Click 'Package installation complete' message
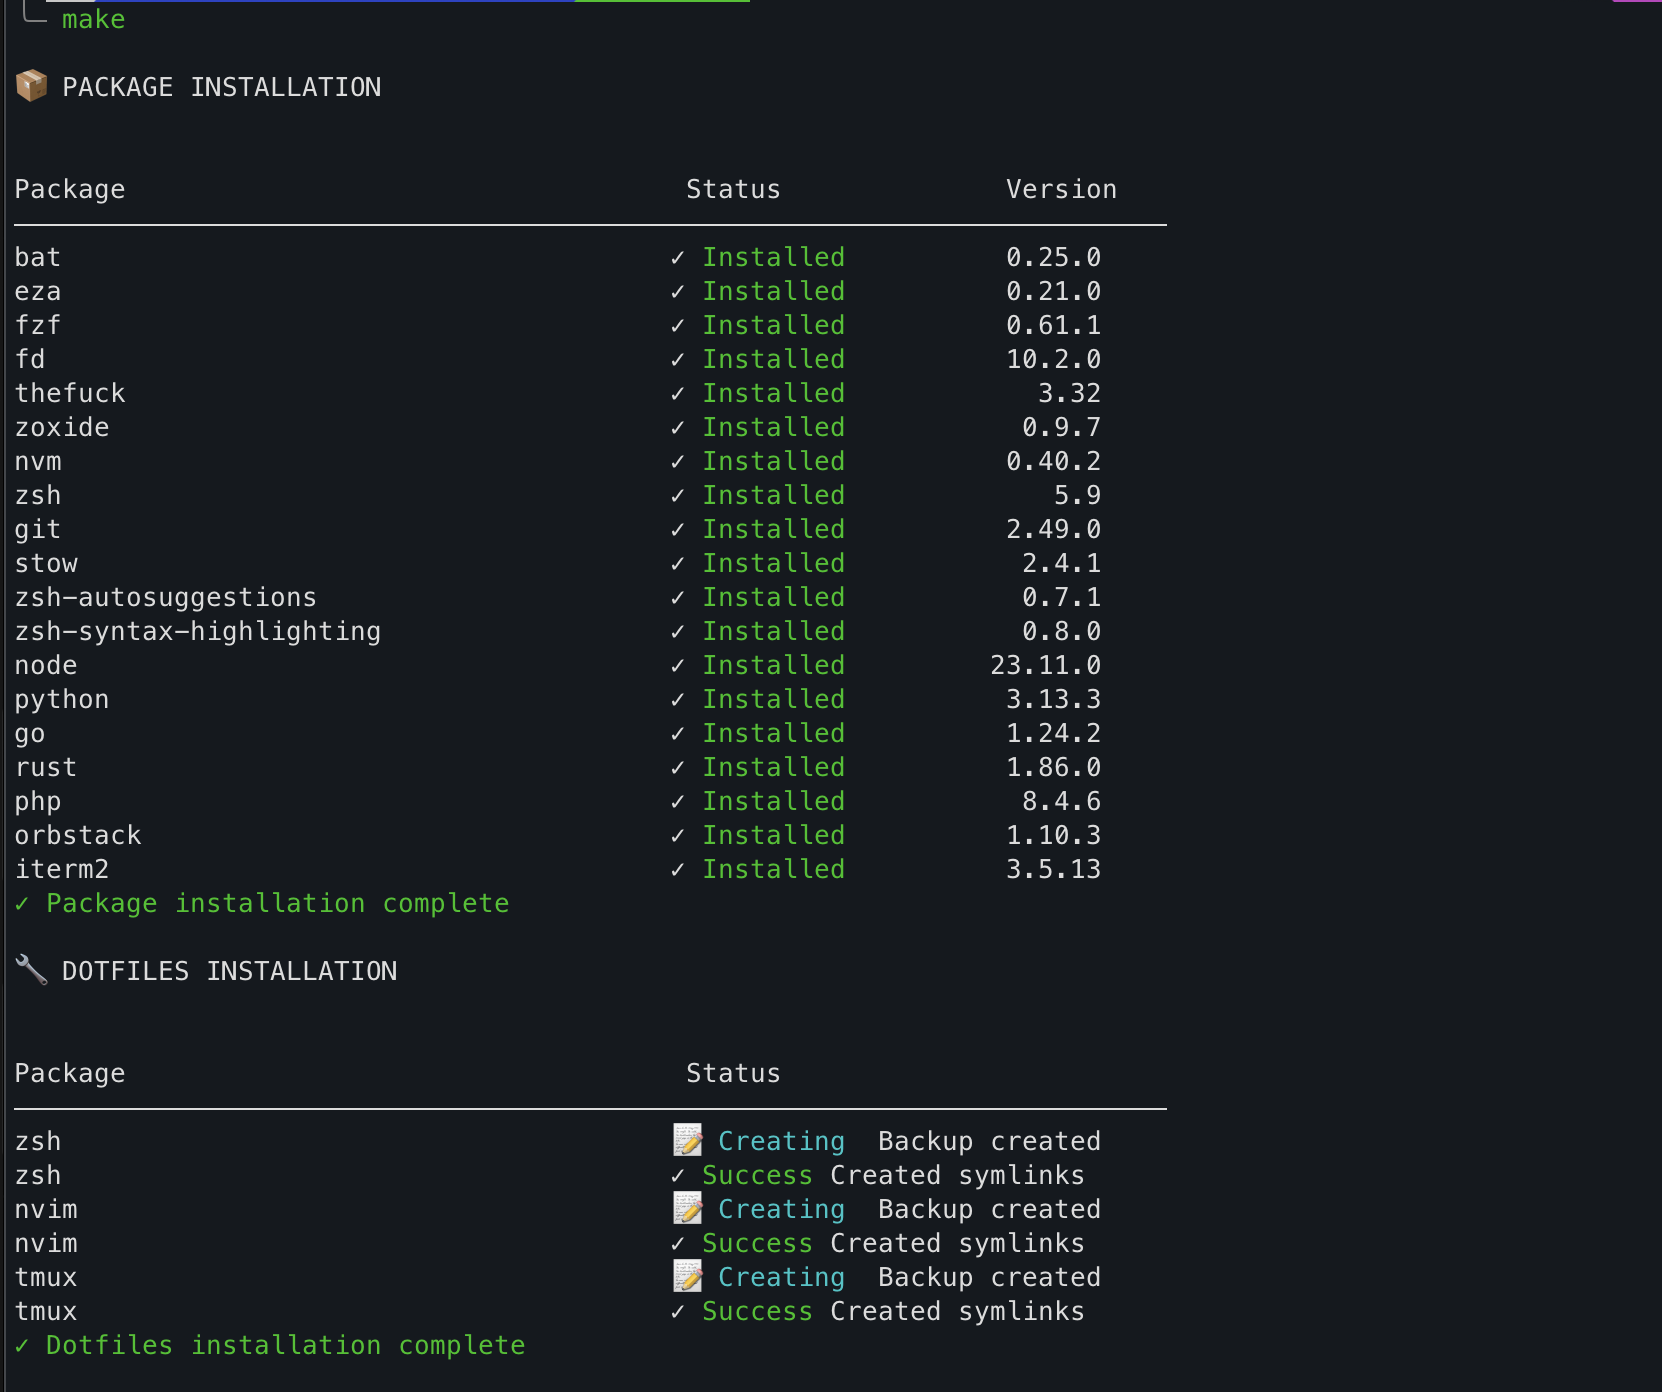1662x1392 pixels. tap(278, 904)
